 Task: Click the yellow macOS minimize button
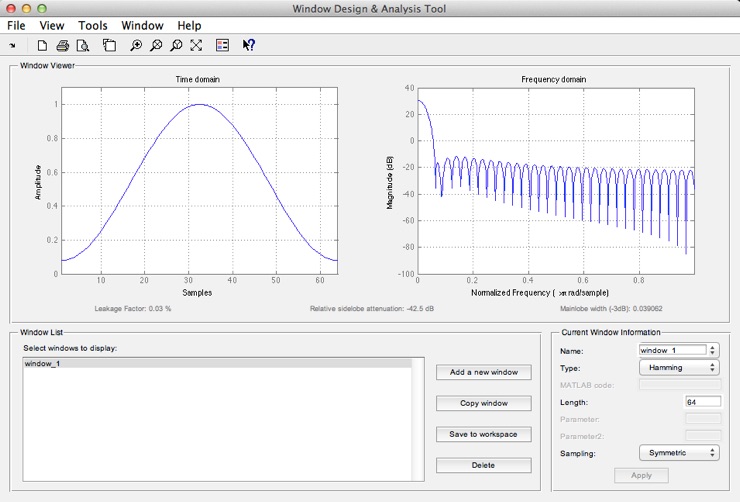pyautogui.click(x=26, y=8)
